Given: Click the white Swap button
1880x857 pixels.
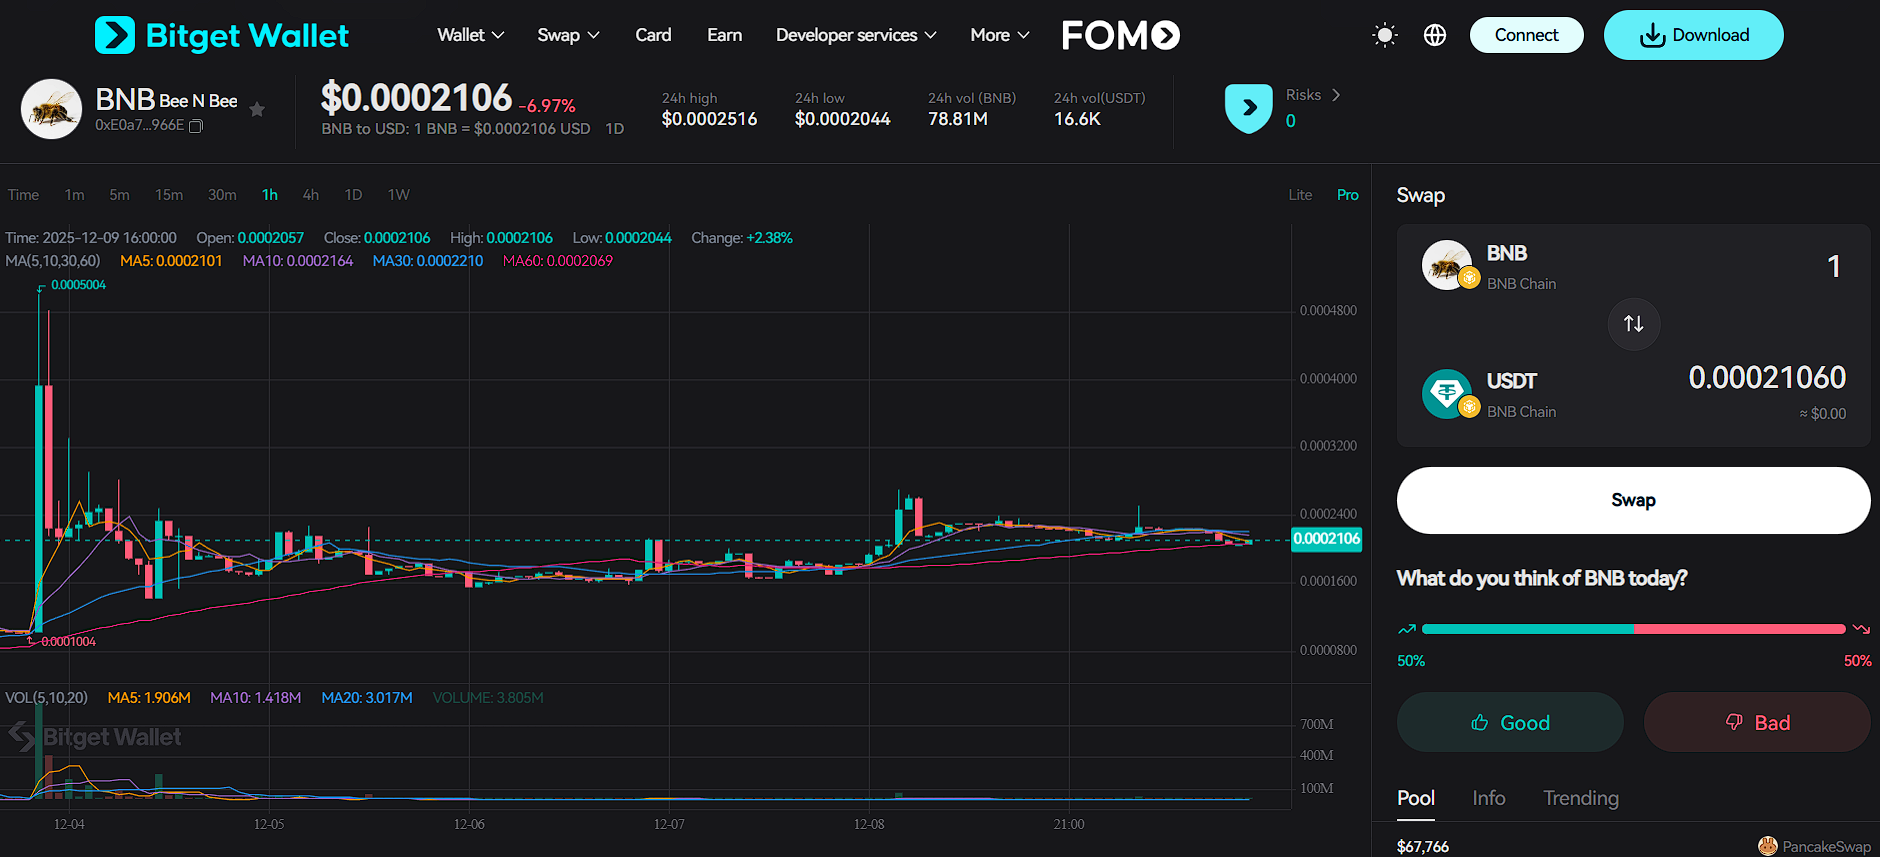Looking at the screenshot, I should (1633, 500).
